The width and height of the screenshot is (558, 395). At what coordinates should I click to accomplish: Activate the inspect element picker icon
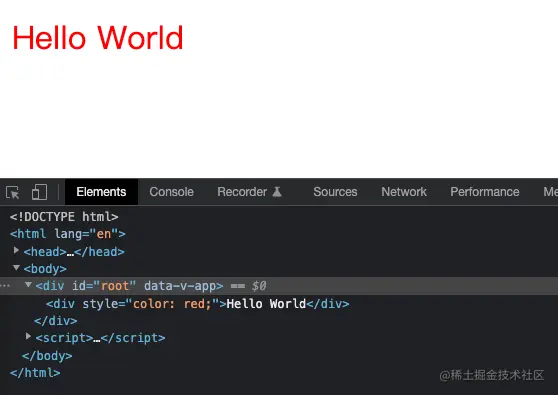click(x=12, y=193)
